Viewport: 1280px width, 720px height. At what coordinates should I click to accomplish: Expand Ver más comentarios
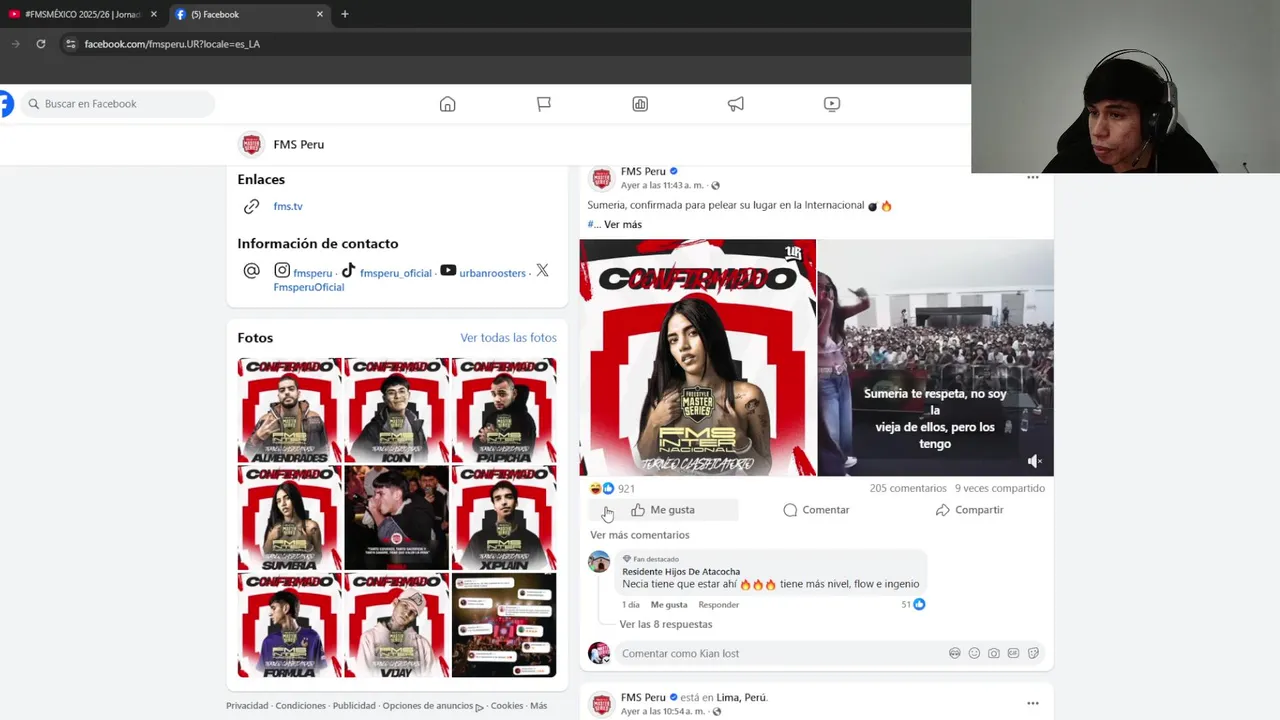[x=640, y=535]
